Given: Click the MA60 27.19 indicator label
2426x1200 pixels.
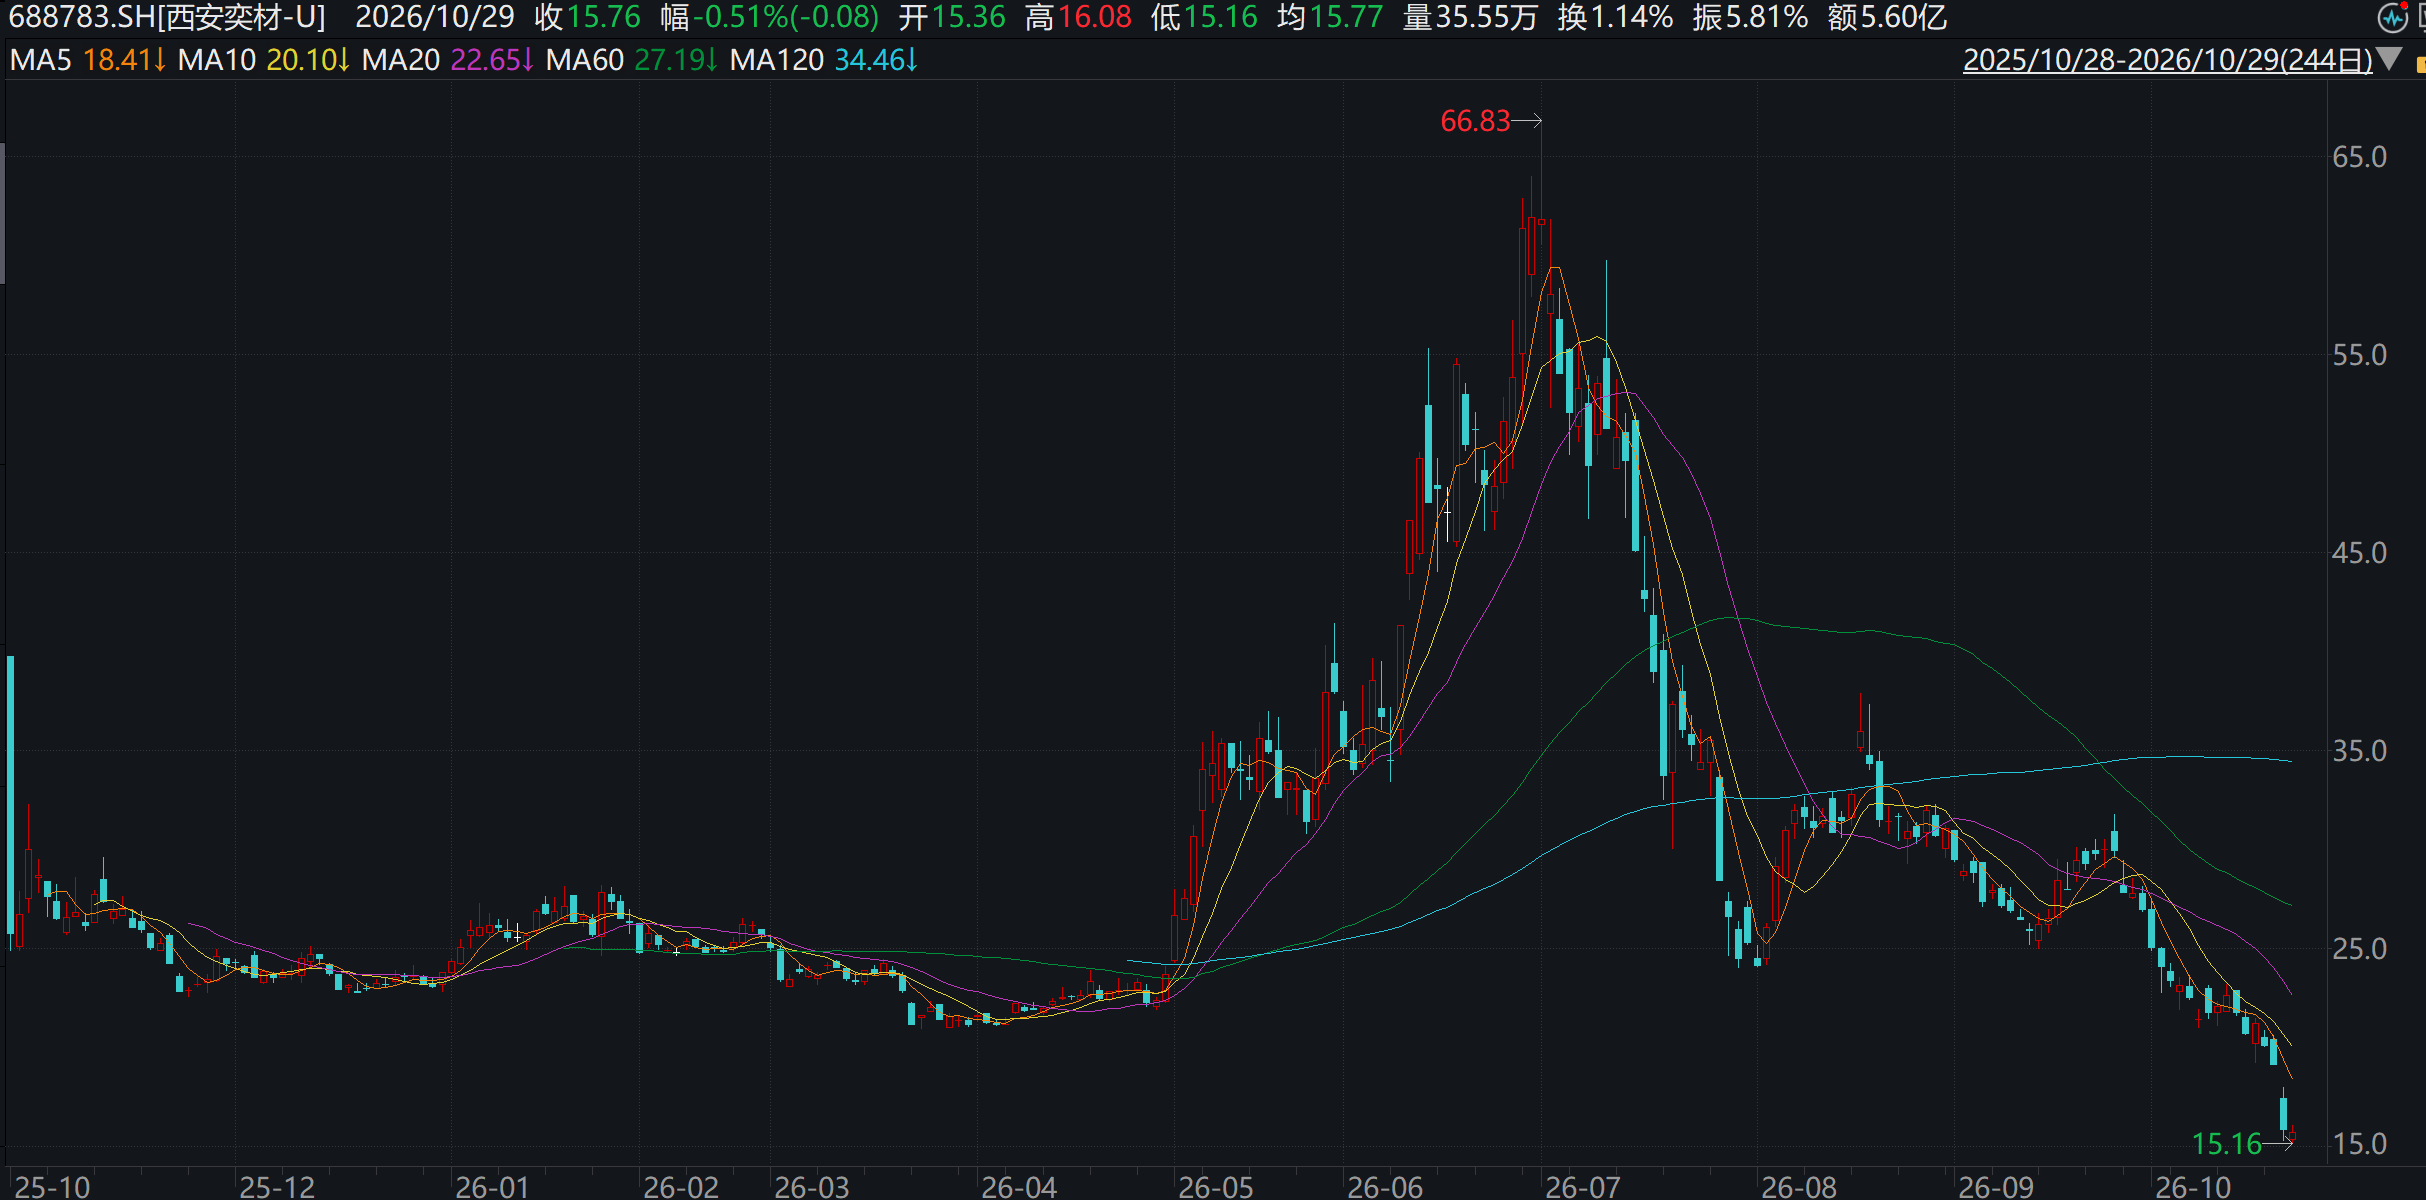Looking at the screenshot, I should click(632, 60).
